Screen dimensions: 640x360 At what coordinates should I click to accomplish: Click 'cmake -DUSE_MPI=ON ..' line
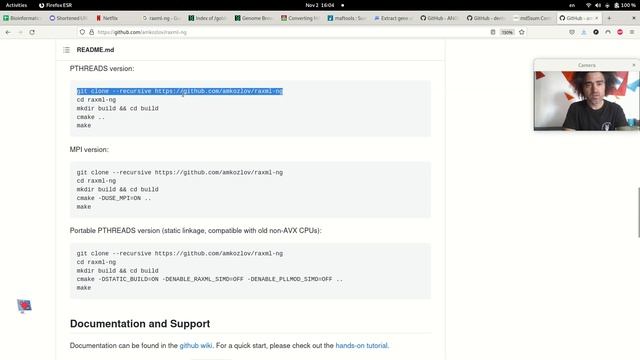(114, 198)
